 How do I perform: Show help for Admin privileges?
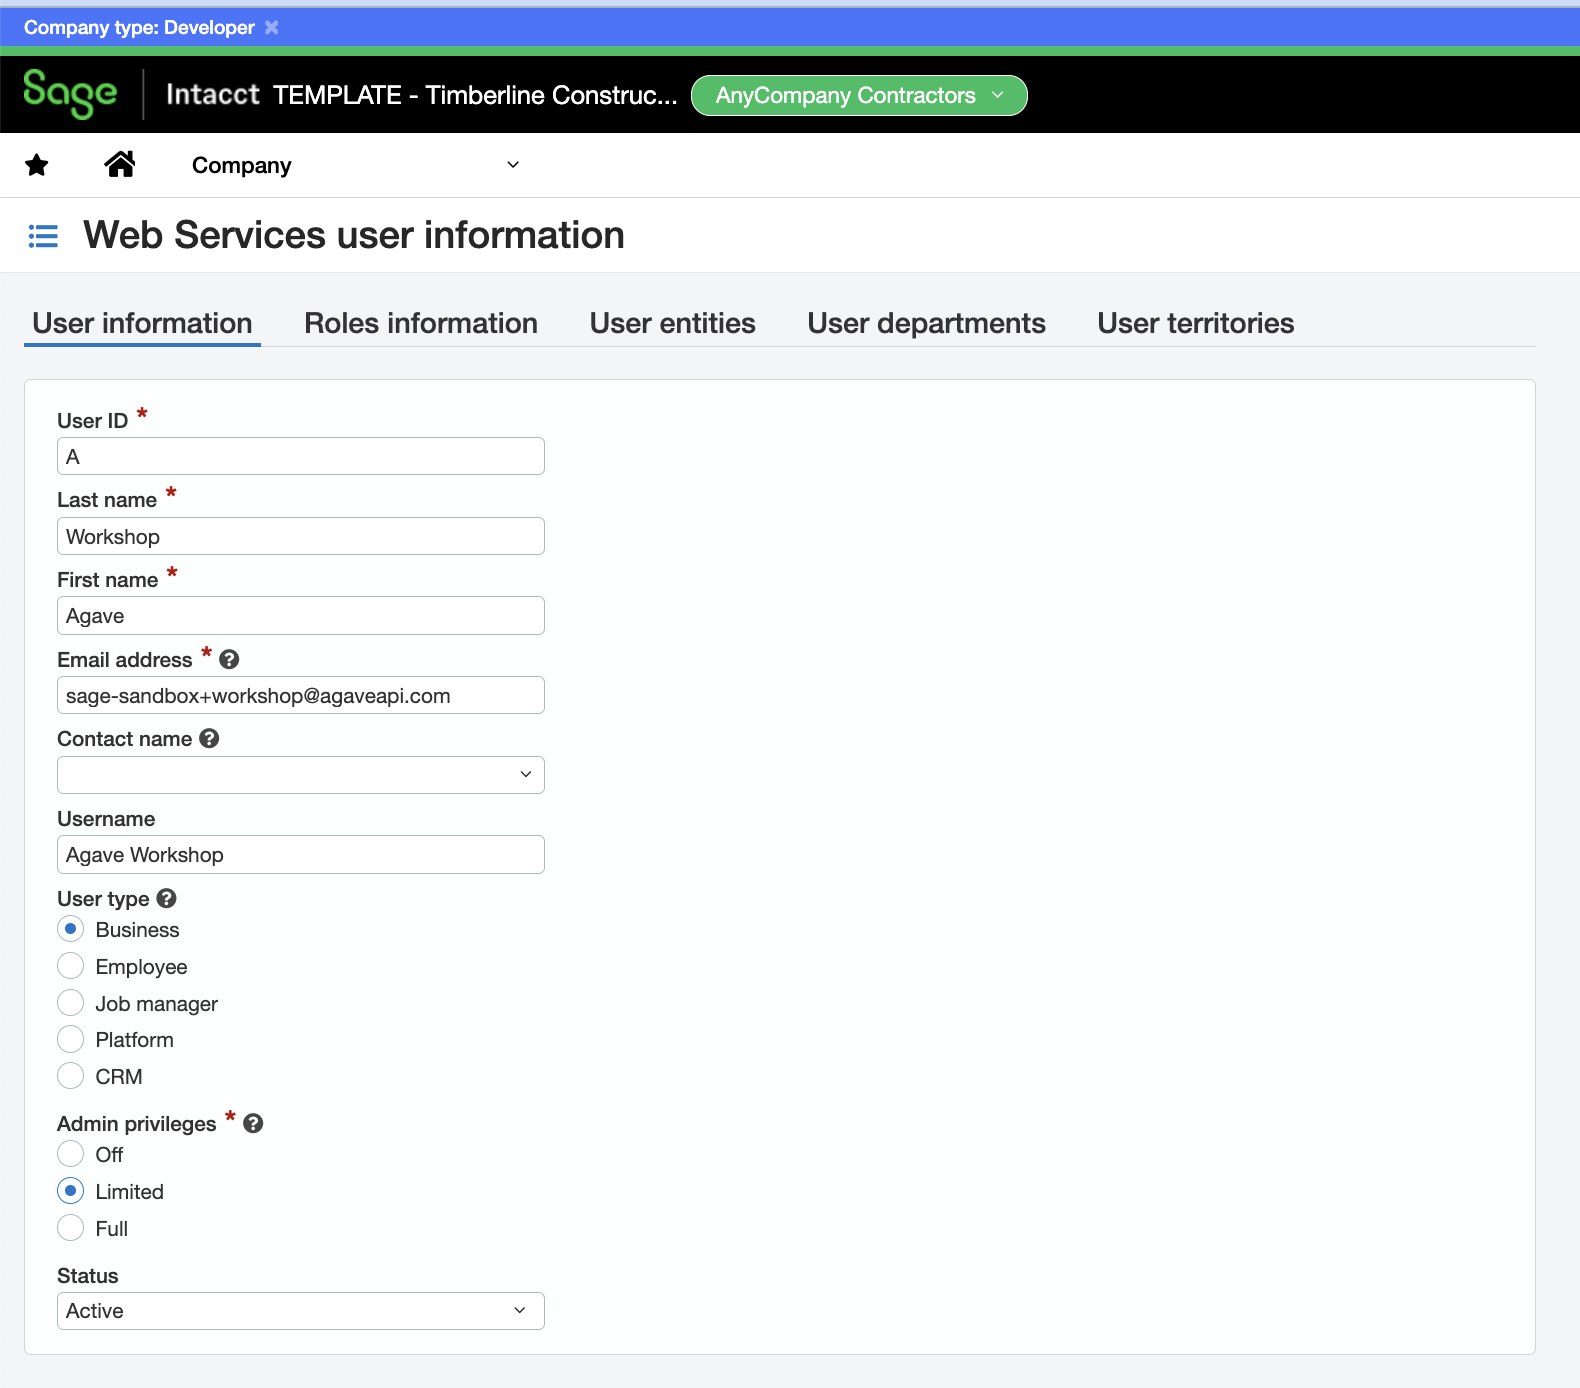[x=253, y=1123]
